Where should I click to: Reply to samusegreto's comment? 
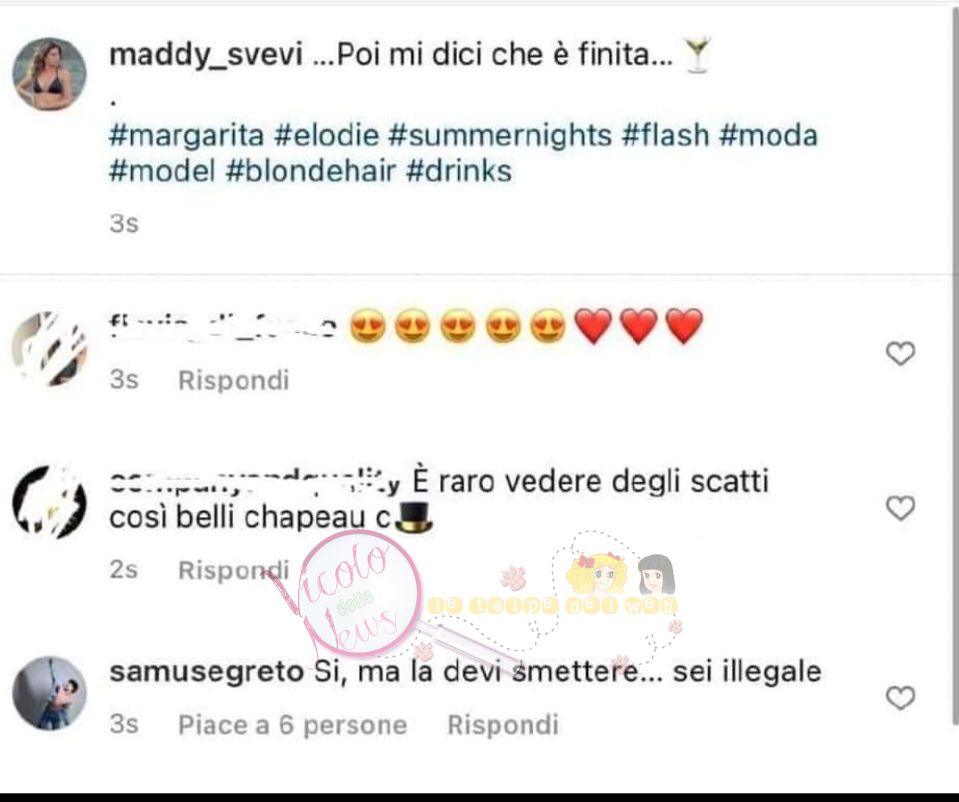point(503,725)
